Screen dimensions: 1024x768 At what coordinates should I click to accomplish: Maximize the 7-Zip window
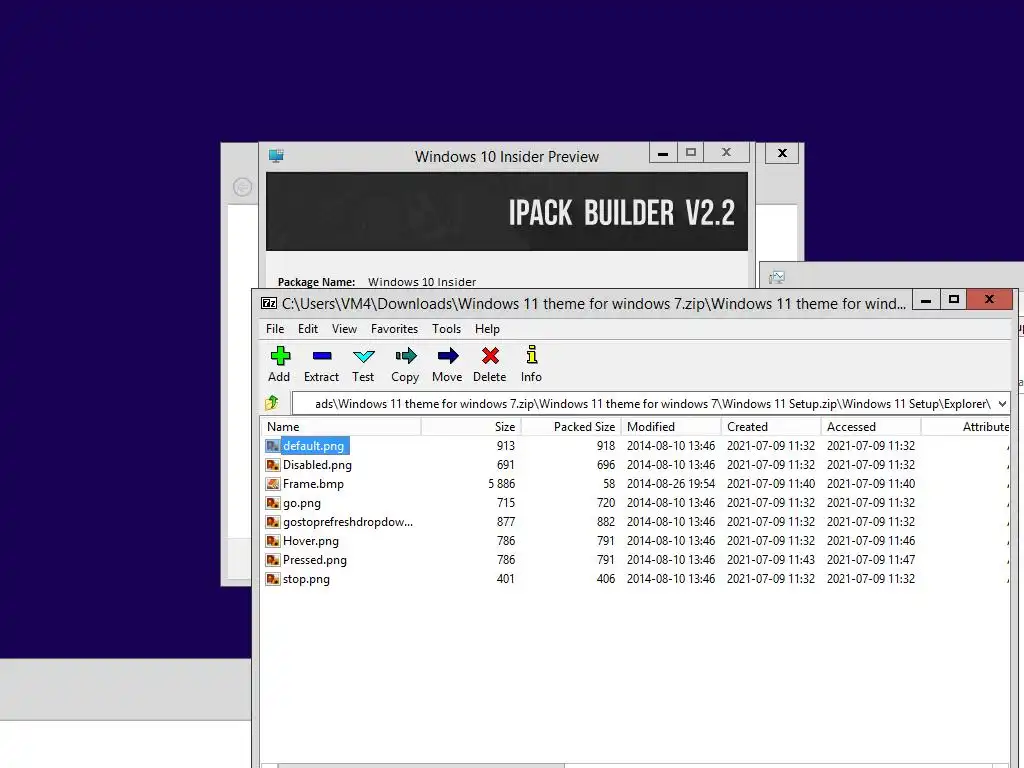coord(953,300)
